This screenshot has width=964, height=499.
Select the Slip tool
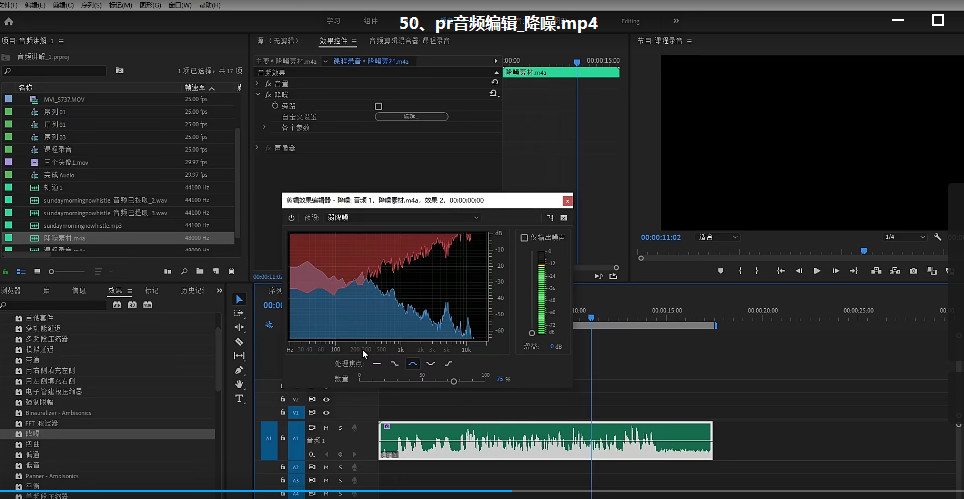(x=240, y=356)
